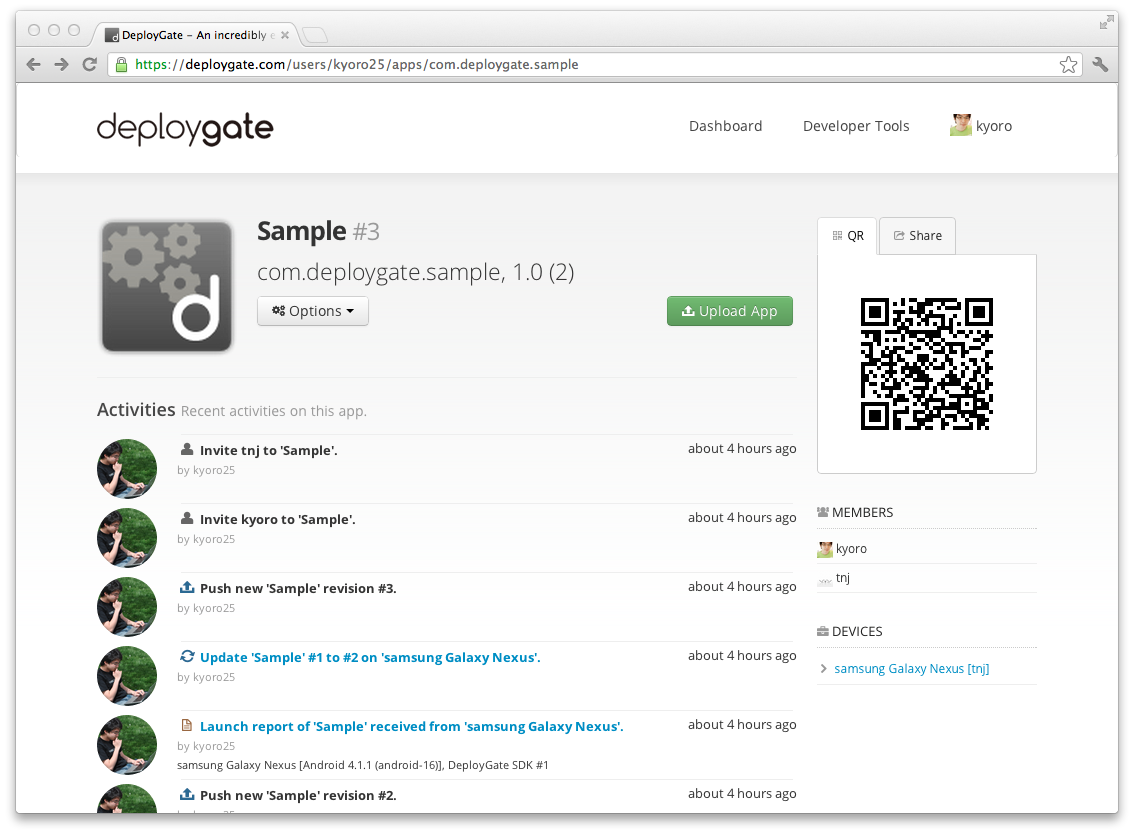The image size is (1140, 837).
Task: Open "Update 'Sample' #1 to #2" link
Action: pyautogui.click(x=370, y=657)
